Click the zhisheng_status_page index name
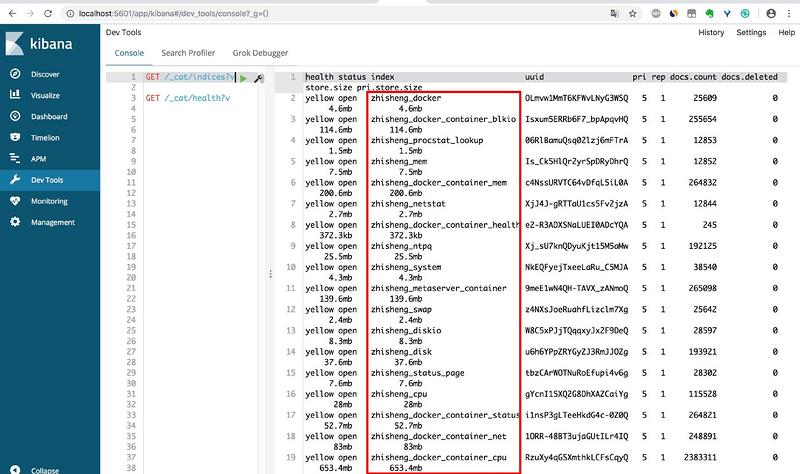Viewport: 800px width, 474px height. pyautogui.click(x=417, y=373)
